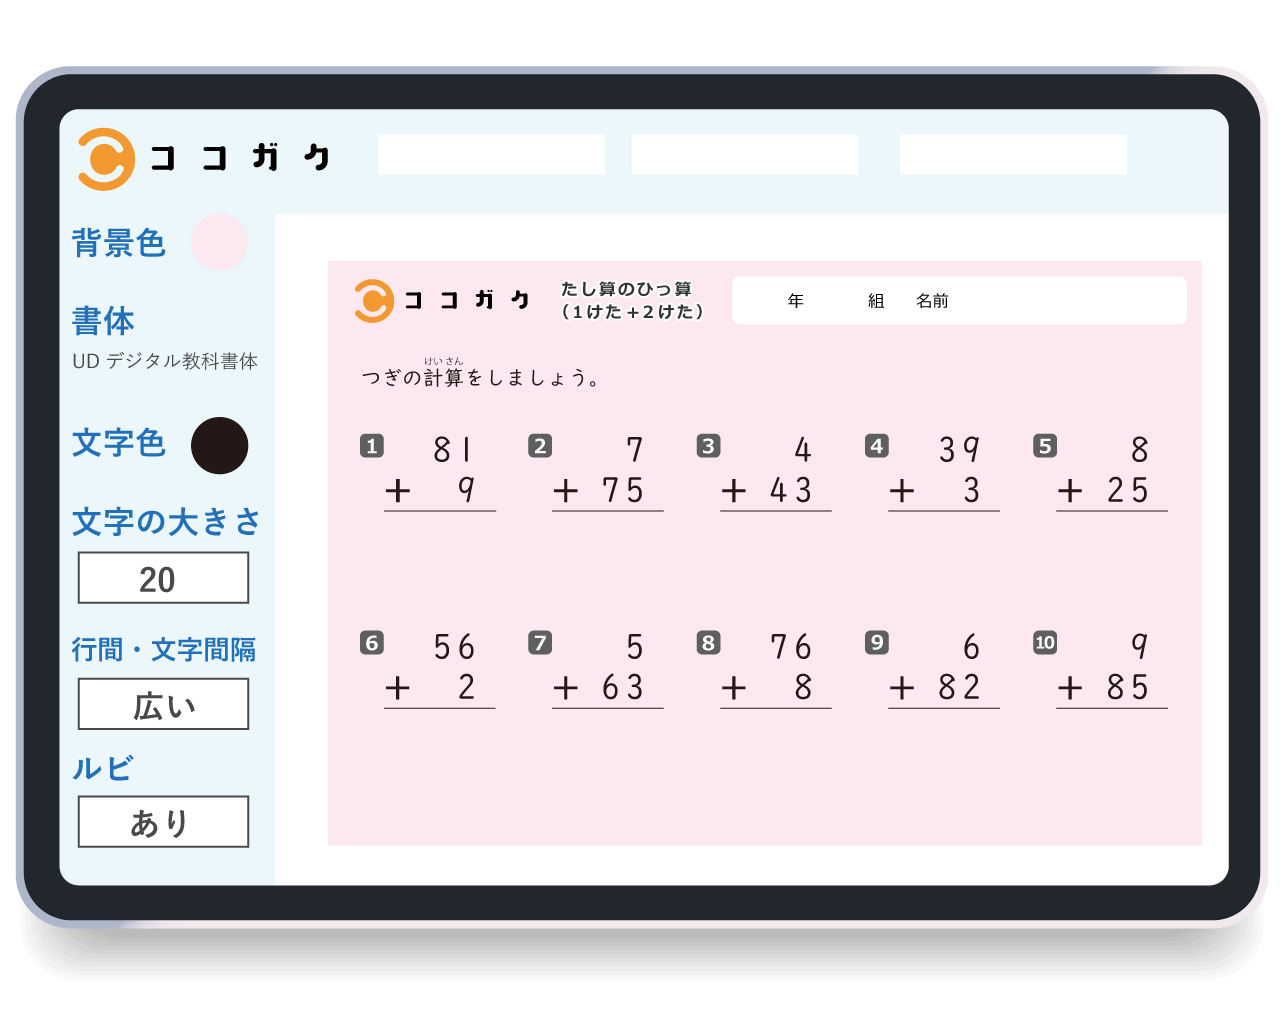
Task: Click the Kokogaku logo on the worksheet
Action: point(374,300)
